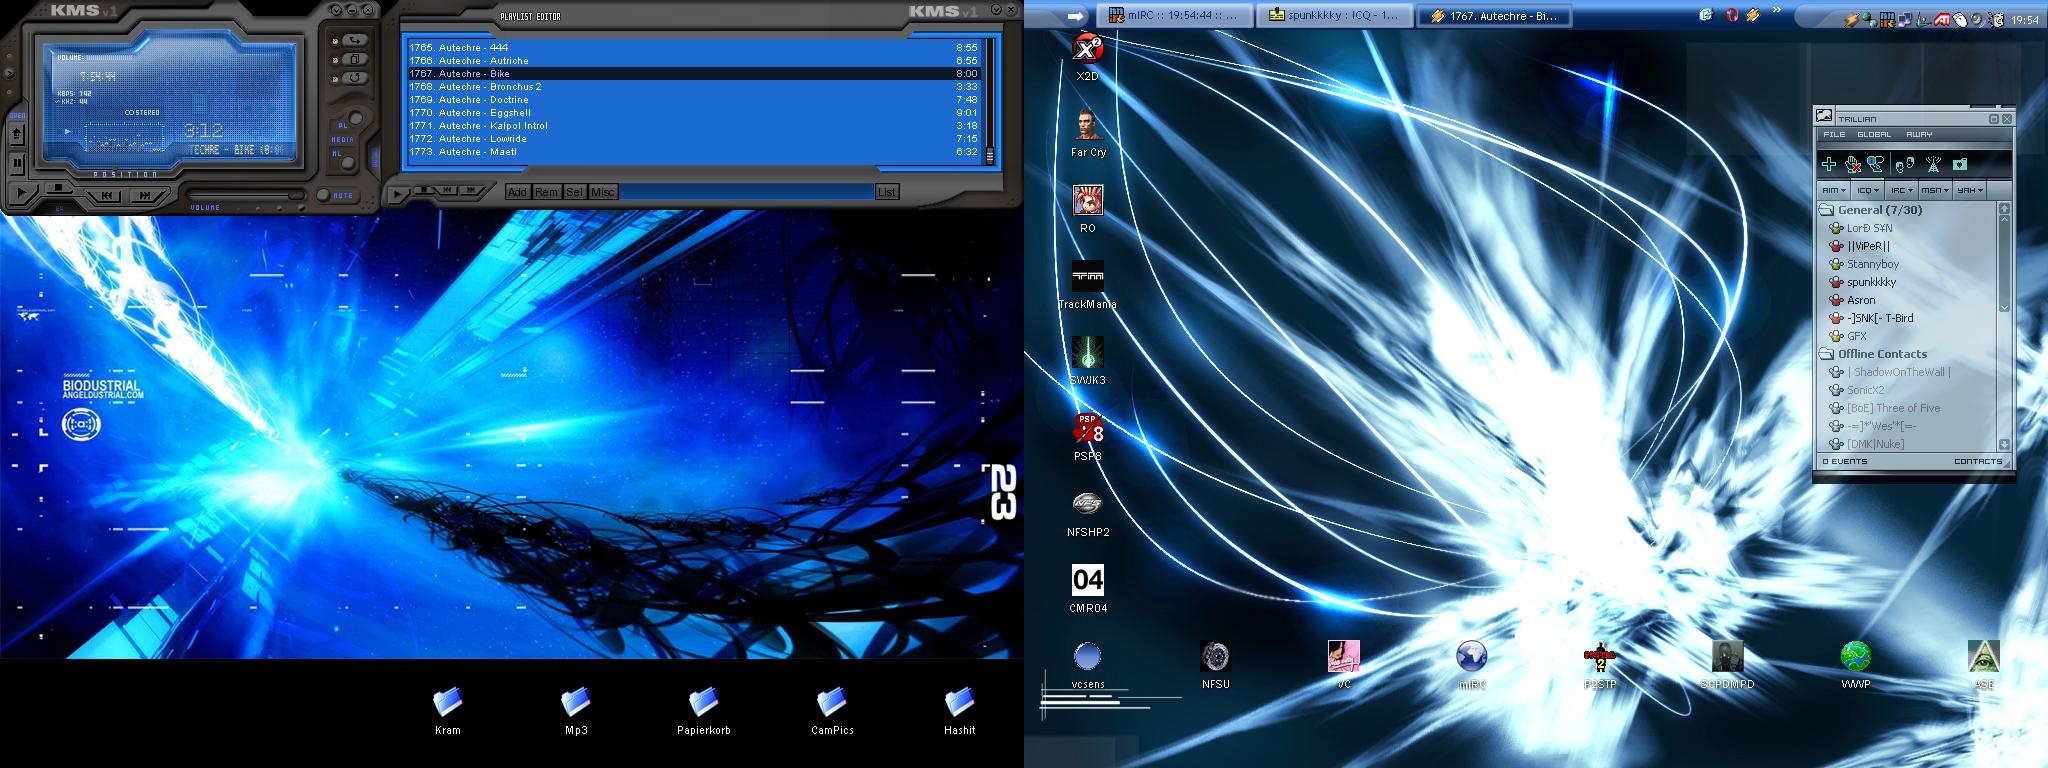Open the RO desktop icon
This screenshot has width=2048, height=768.
(x=1087, y=209)
